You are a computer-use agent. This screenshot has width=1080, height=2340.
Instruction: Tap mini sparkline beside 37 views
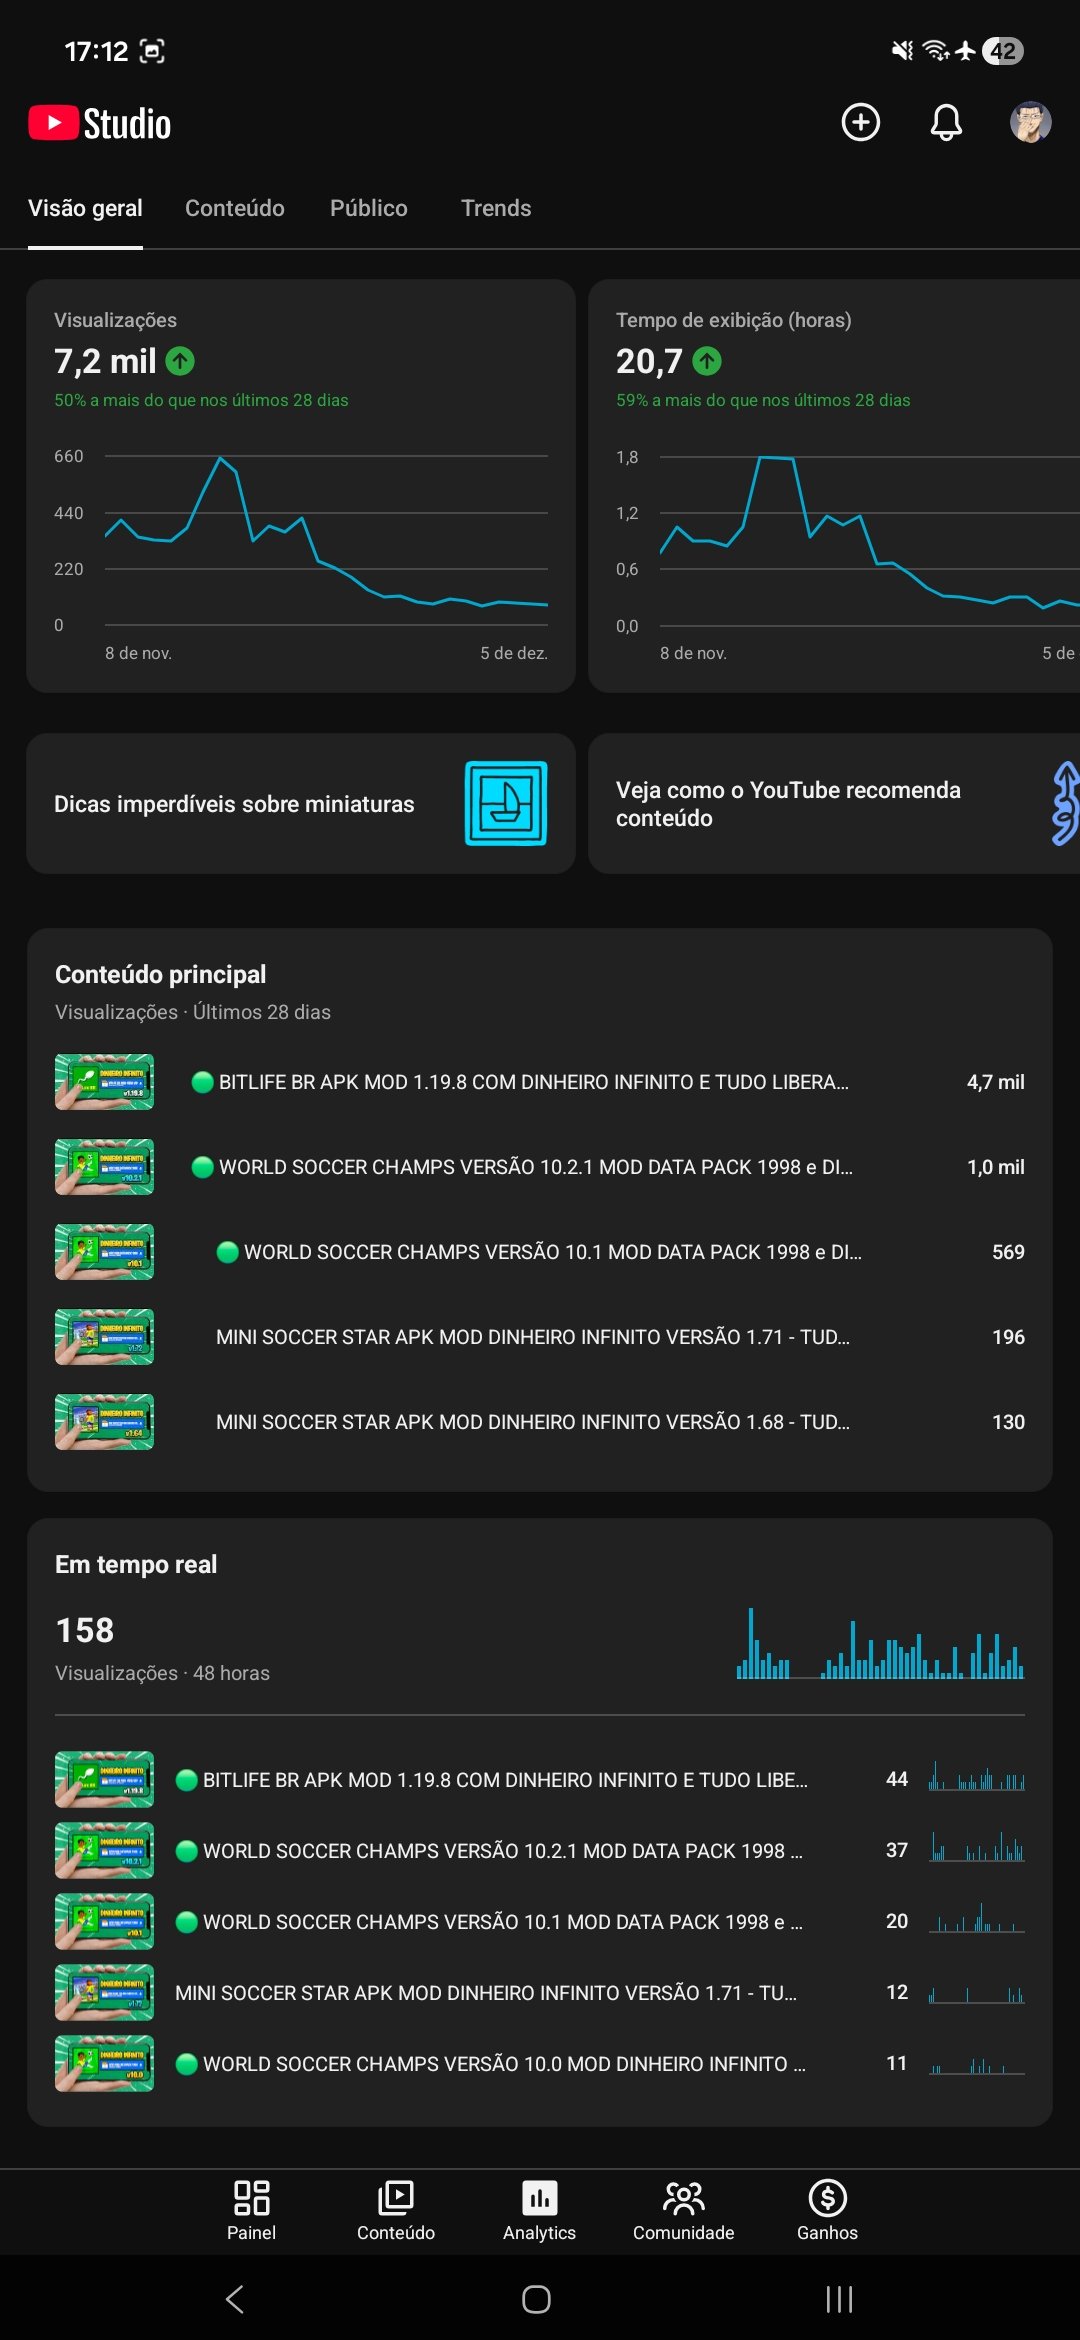[977, 1848]
